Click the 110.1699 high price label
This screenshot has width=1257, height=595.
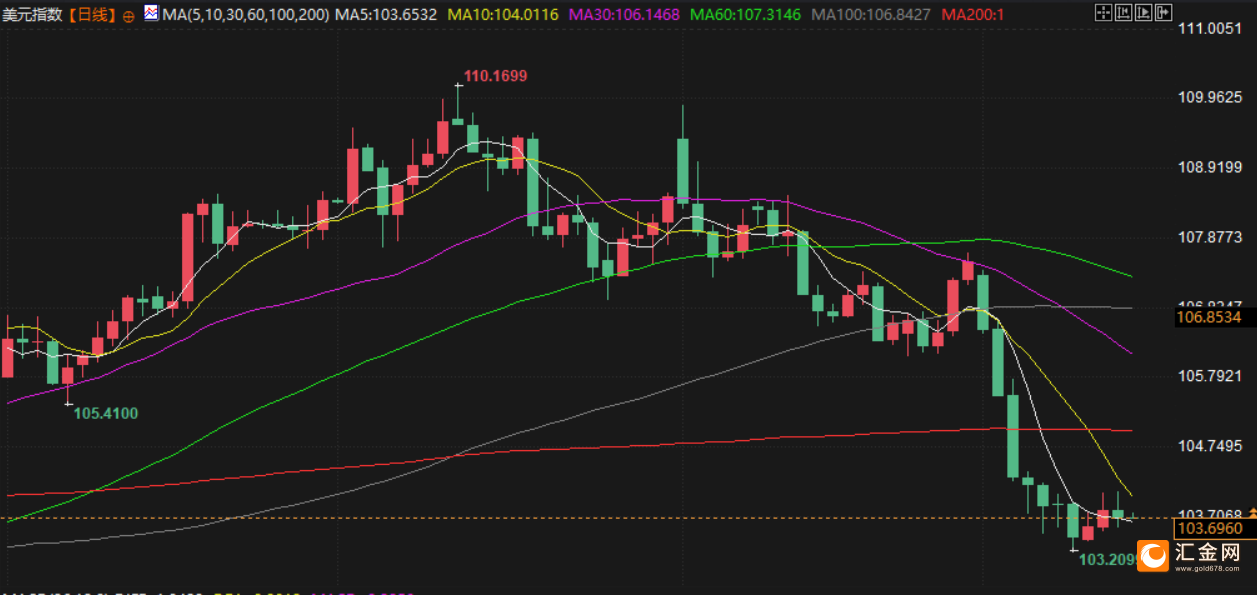495,76
